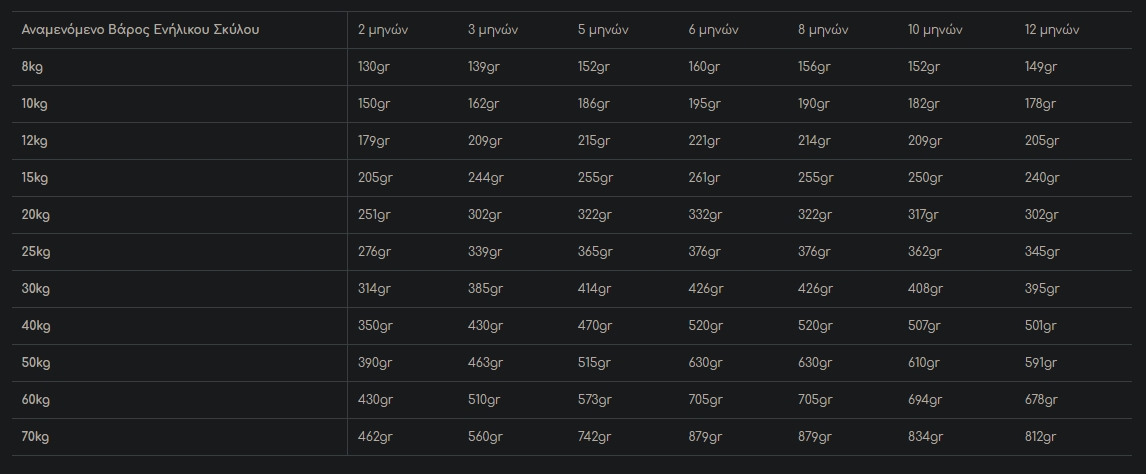Select the 244gr cell in 15kg row
The height and width of the screenshot is (474, 1146).
tap(485, 178)
